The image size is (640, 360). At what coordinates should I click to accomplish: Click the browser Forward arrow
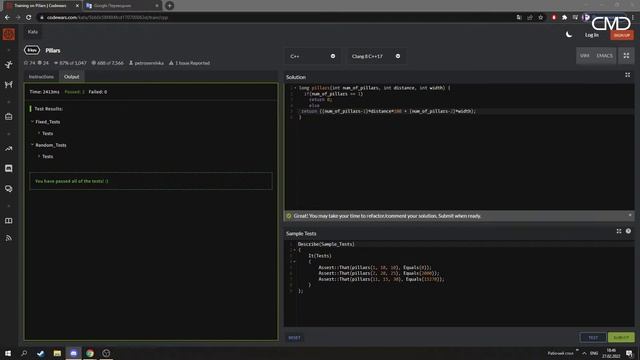[18, 18]
